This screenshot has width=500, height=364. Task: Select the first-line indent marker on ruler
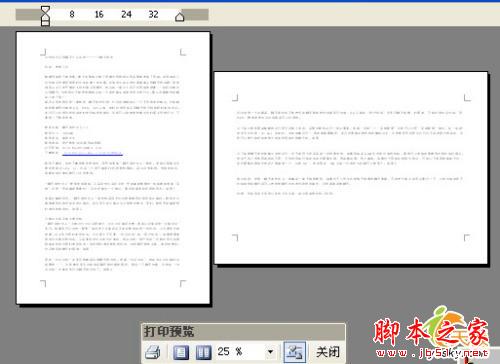[x=46, y=10]
